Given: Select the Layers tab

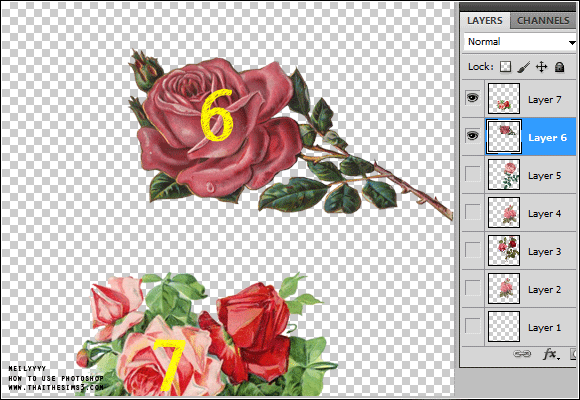Looking at the screenshot, I should pos(485,21).
